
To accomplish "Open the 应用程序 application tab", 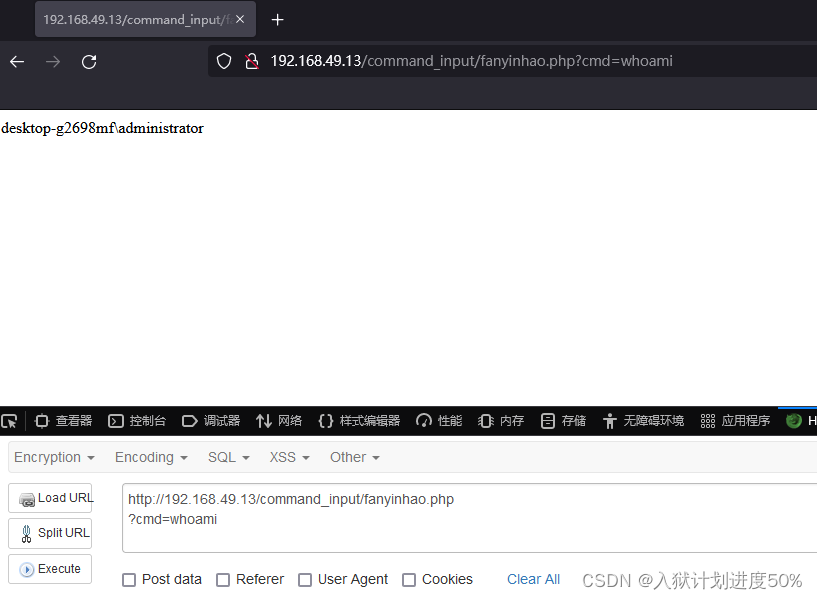I will pos(735,421).
